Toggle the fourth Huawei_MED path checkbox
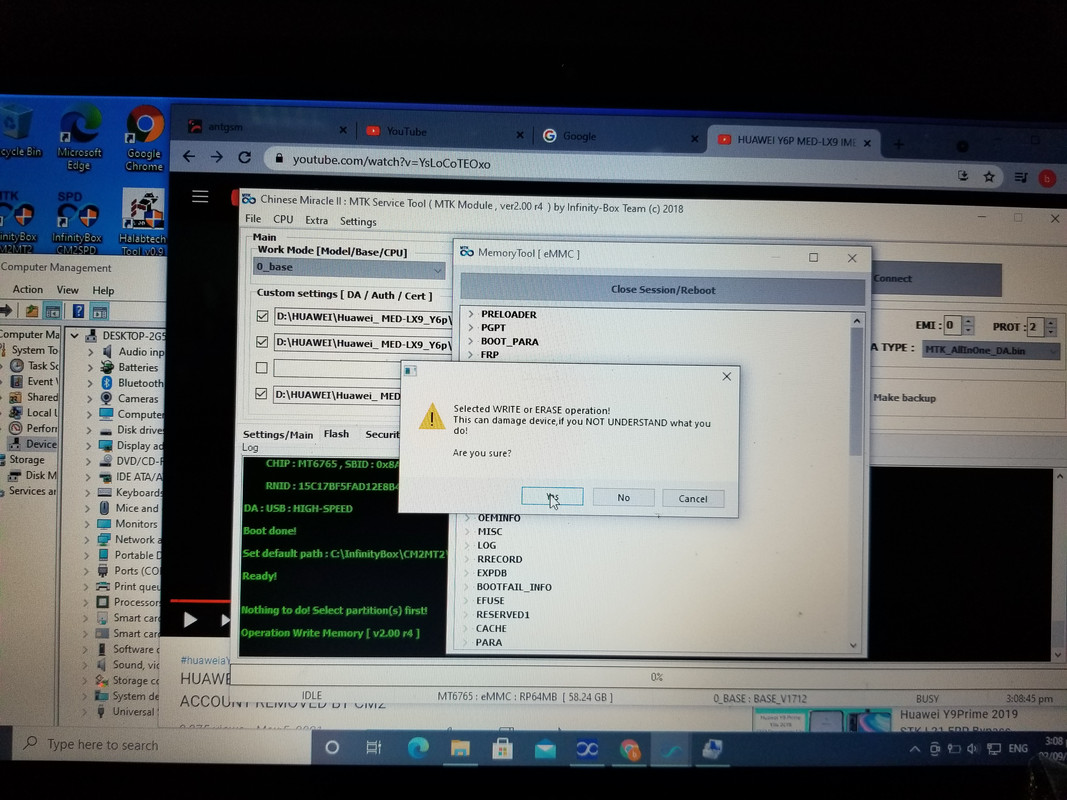This screenshot has width=1067, height=800. 261,394
